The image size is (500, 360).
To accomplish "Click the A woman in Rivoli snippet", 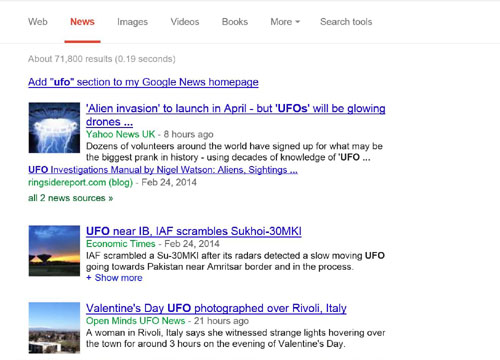I will tap(235, 338).
